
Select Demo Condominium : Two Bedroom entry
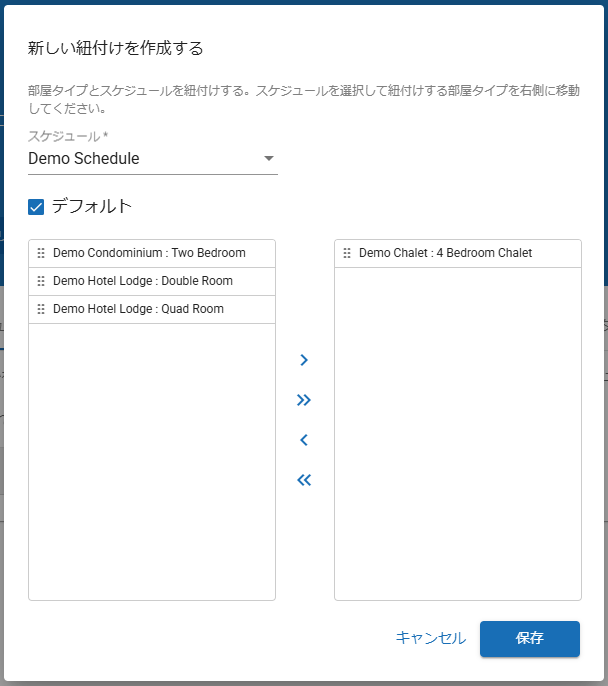(149, 254)
